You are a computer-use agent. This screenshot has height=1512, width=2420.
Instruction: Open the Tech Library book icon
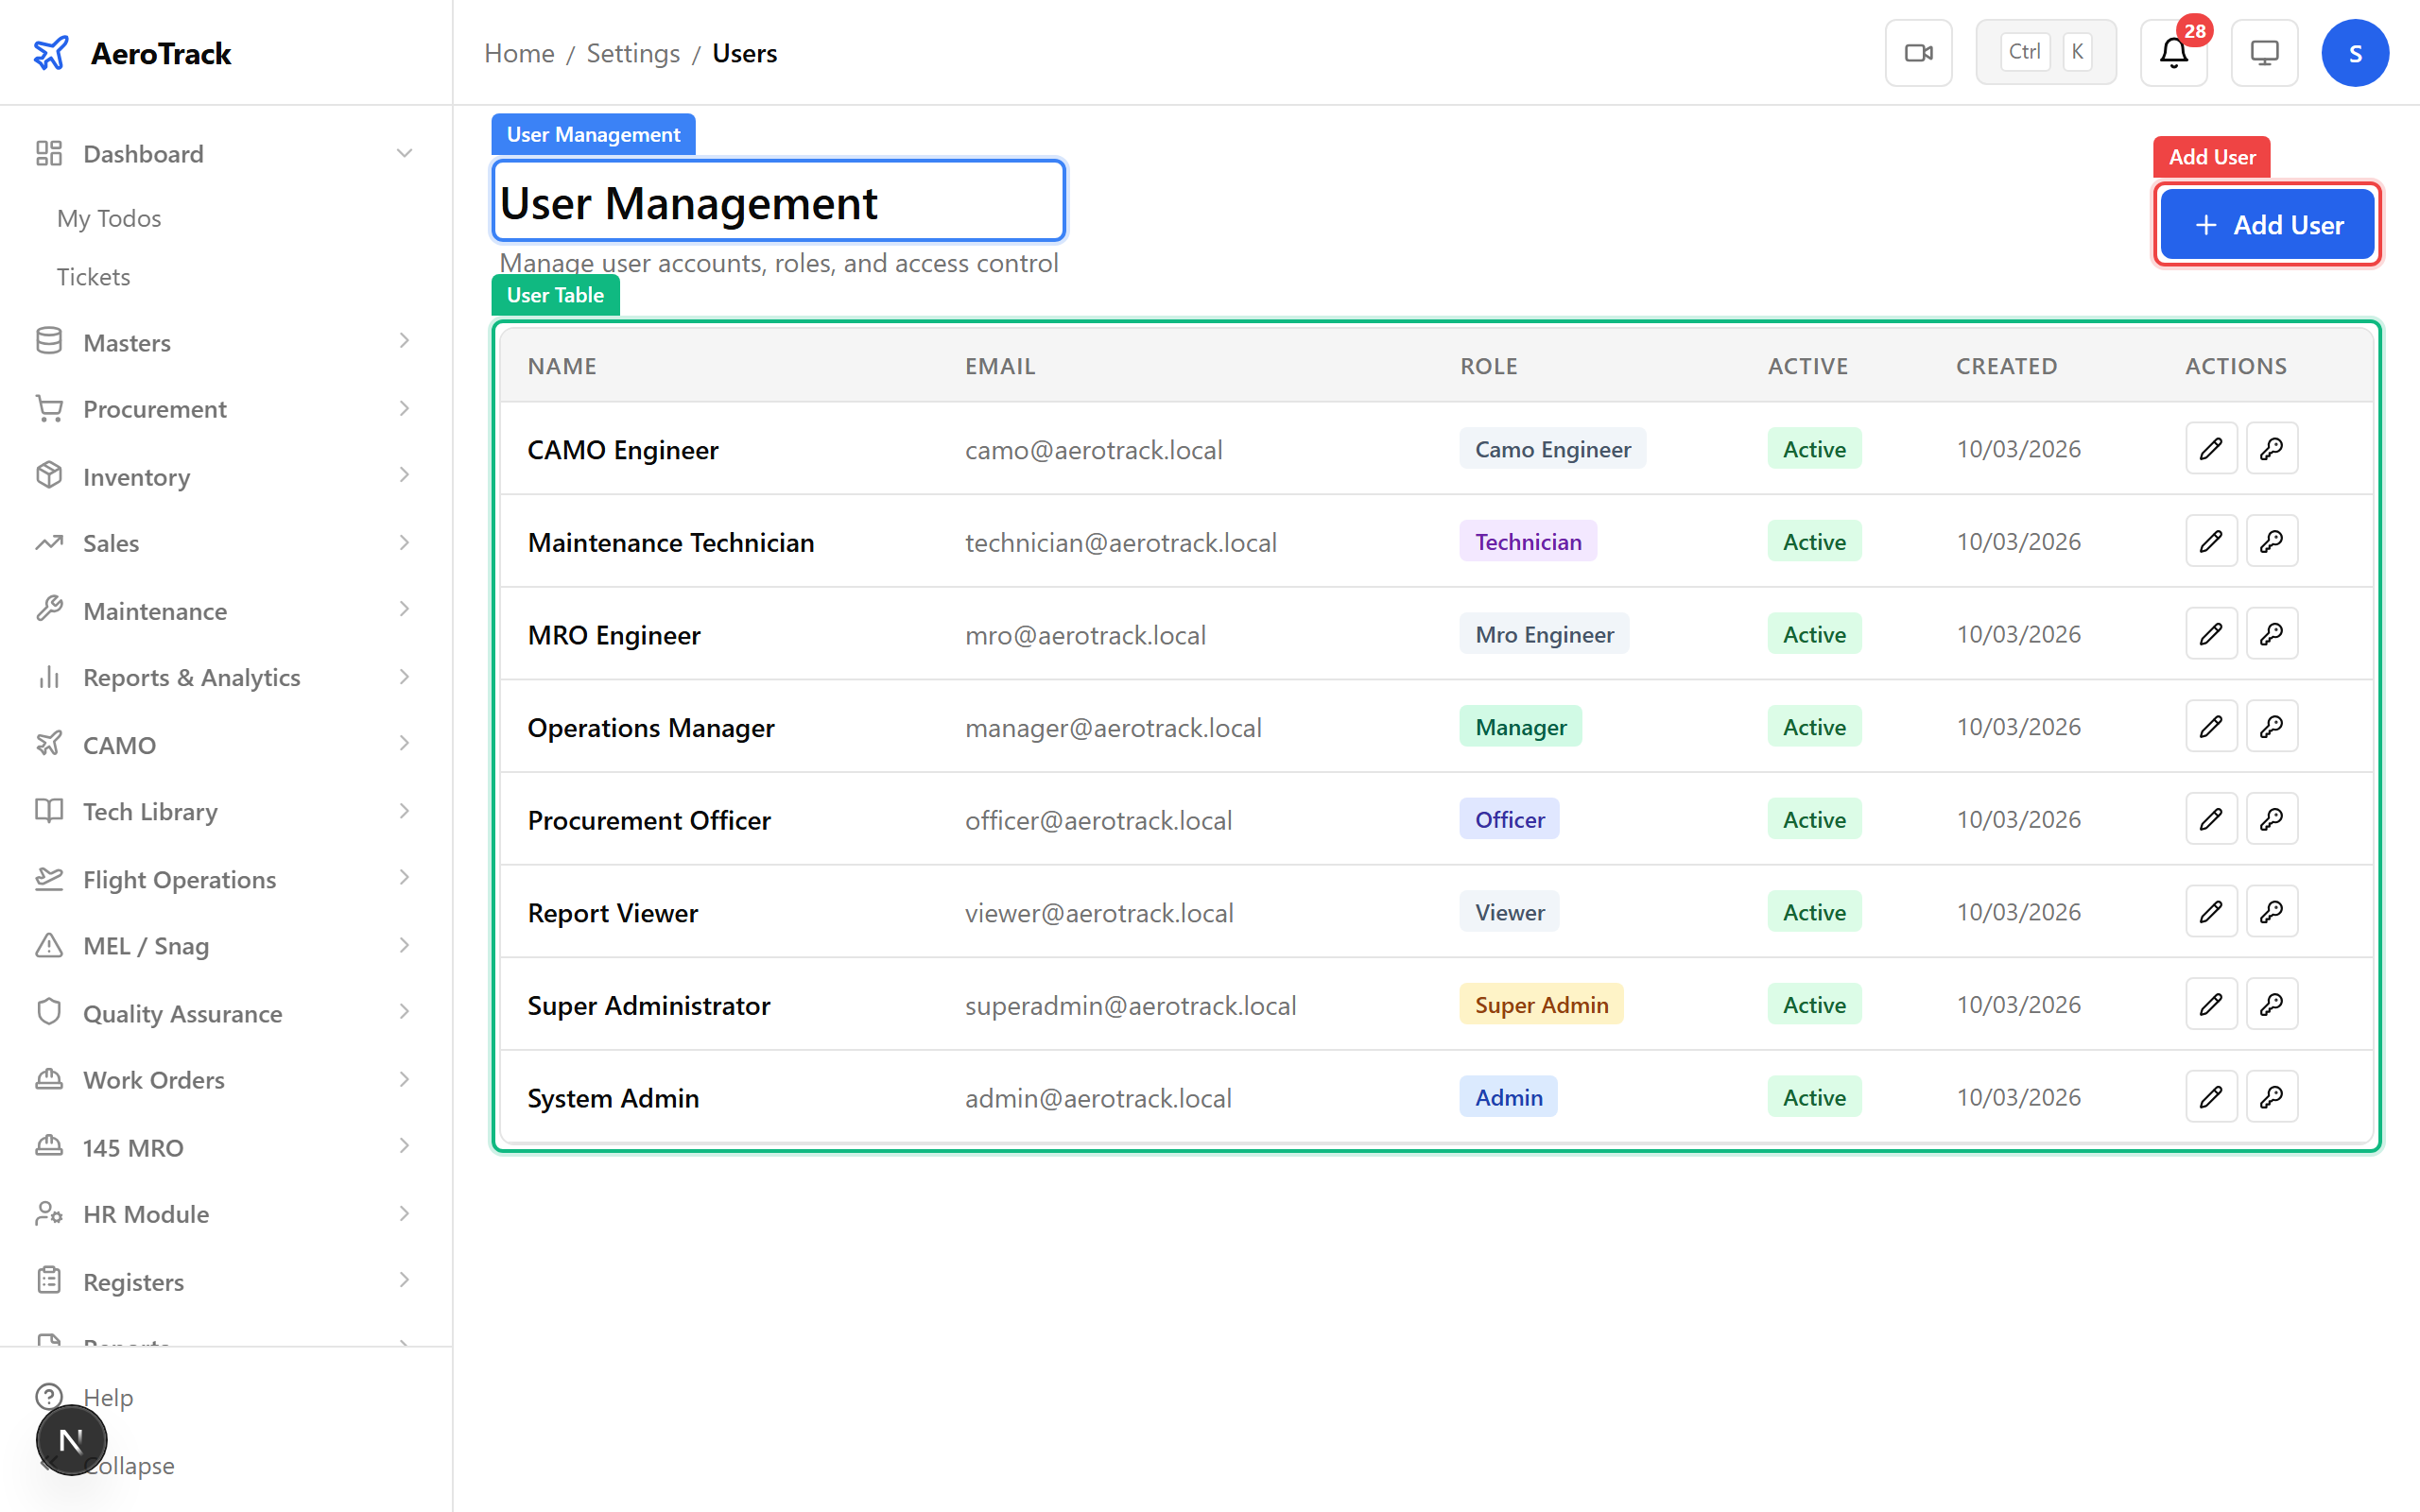49,811
